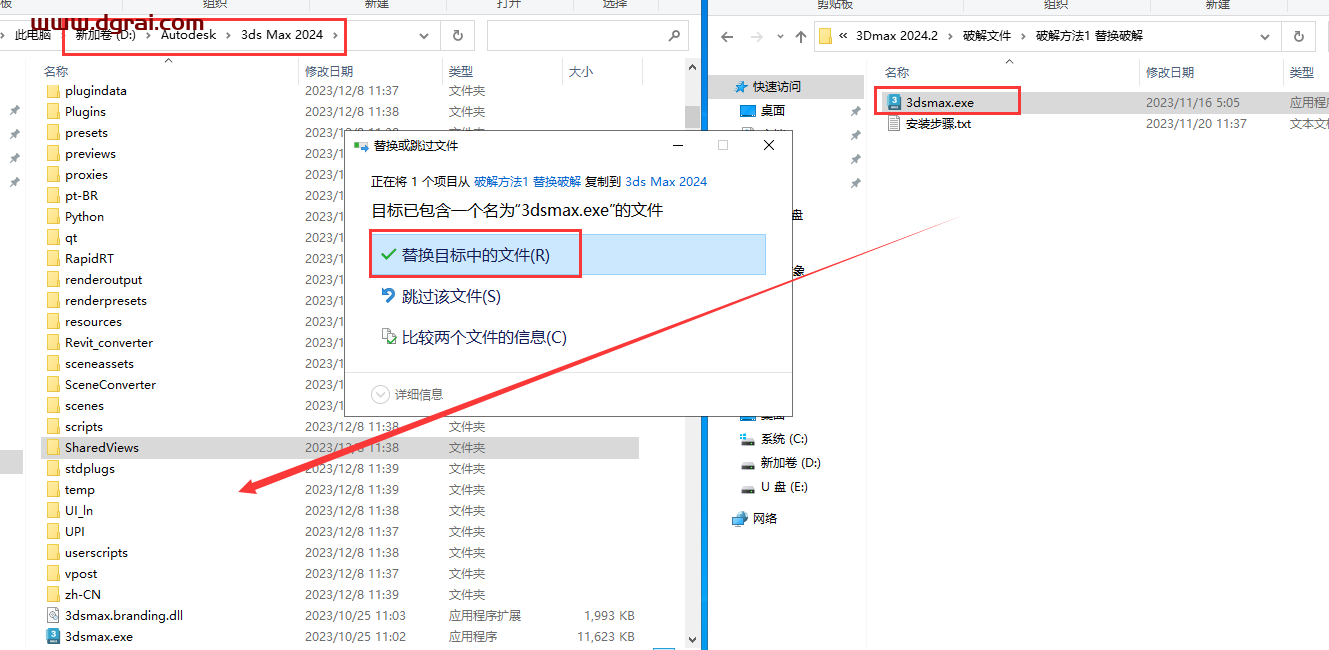Sort left window by 大小 column
This screenshot has width=1329, height=650.
point(580,72)
